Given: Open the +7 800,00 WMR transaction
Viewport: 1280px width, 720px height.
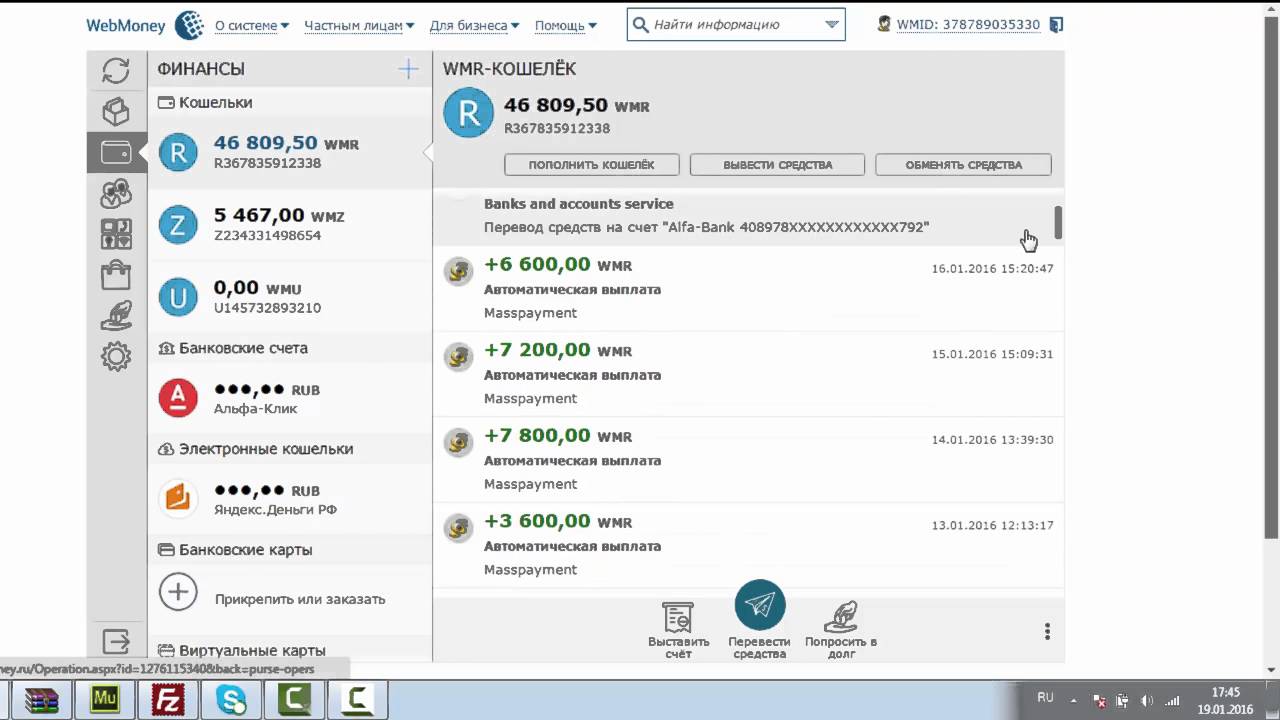Looking at the screenshot, I should (748, 460).
